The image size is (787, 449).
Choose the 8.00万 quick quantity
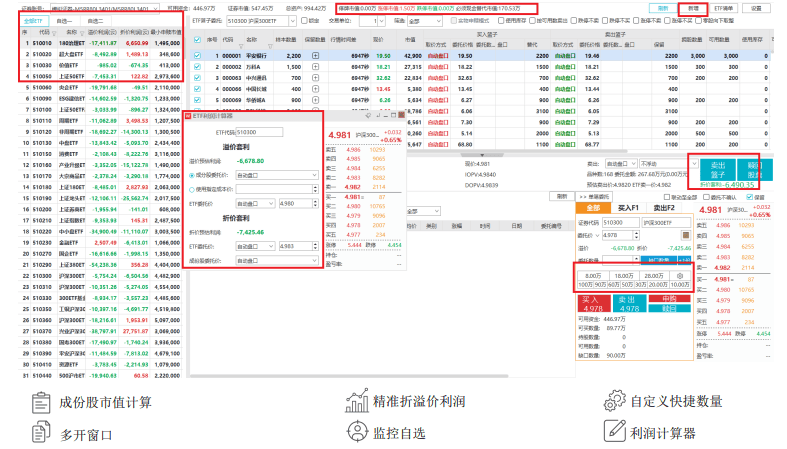point(593,276)
